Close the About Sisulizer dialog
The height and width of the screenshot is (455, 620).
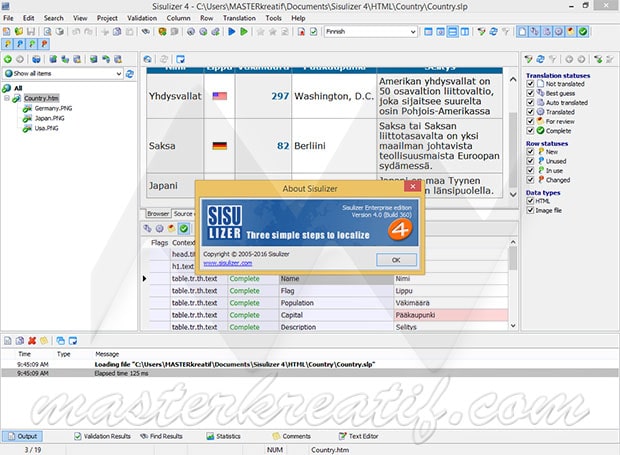[x=413, y=187]
